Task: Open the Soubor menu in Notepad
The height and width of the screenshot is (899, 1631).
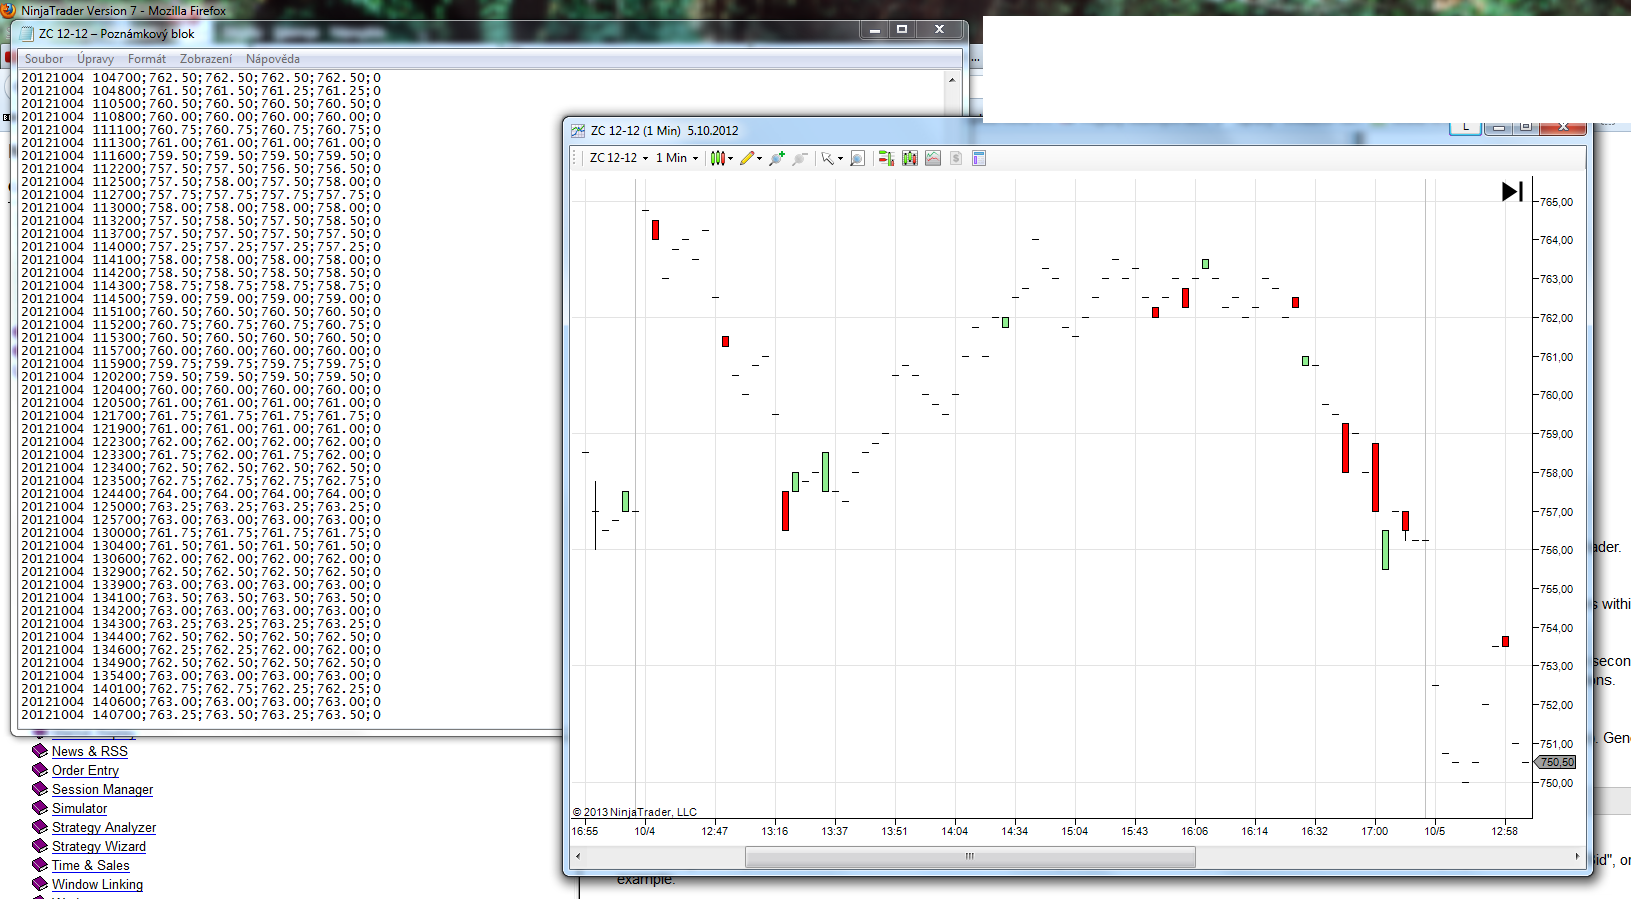Action: click(x=44, y=59)
